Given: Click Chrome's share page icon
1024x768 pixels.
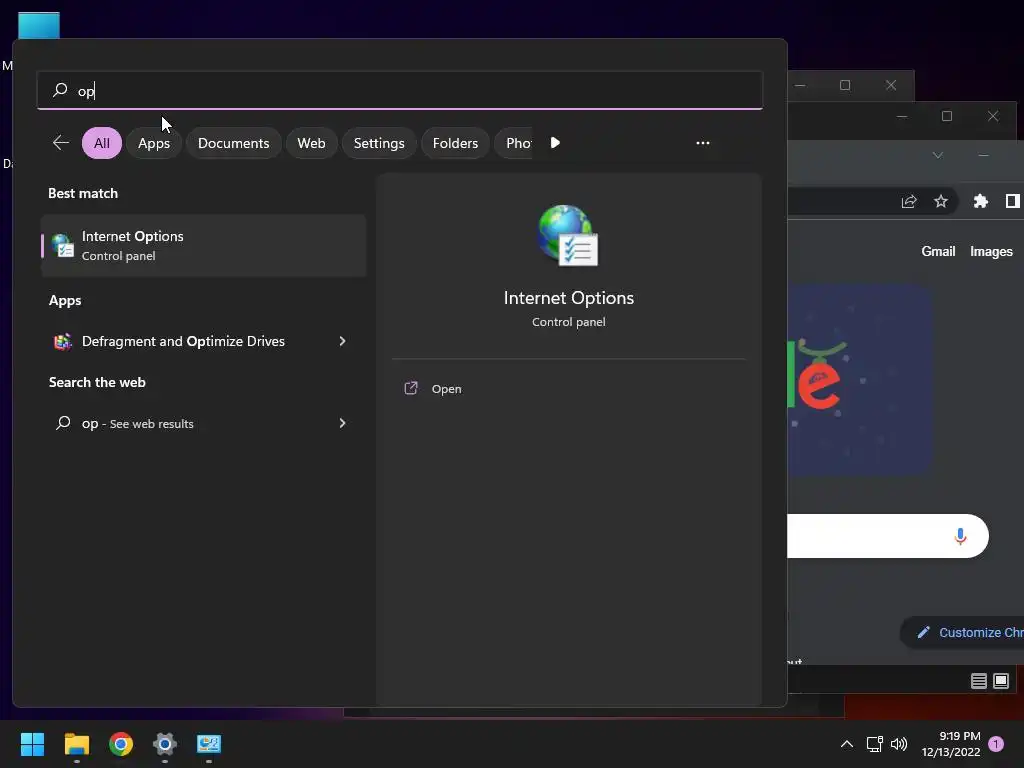Looking at the screenshot, I should 909,201.
